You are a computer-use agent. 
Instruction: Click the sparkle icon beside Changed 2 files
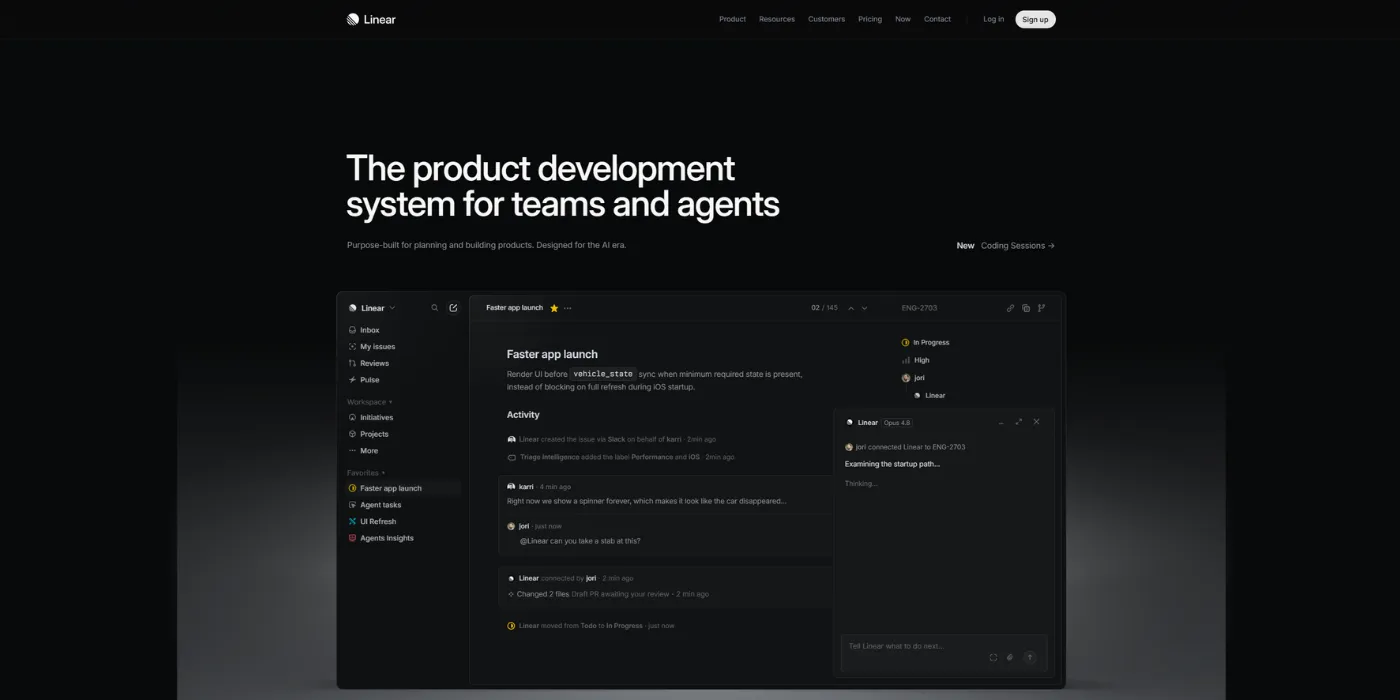click(511, 594)
